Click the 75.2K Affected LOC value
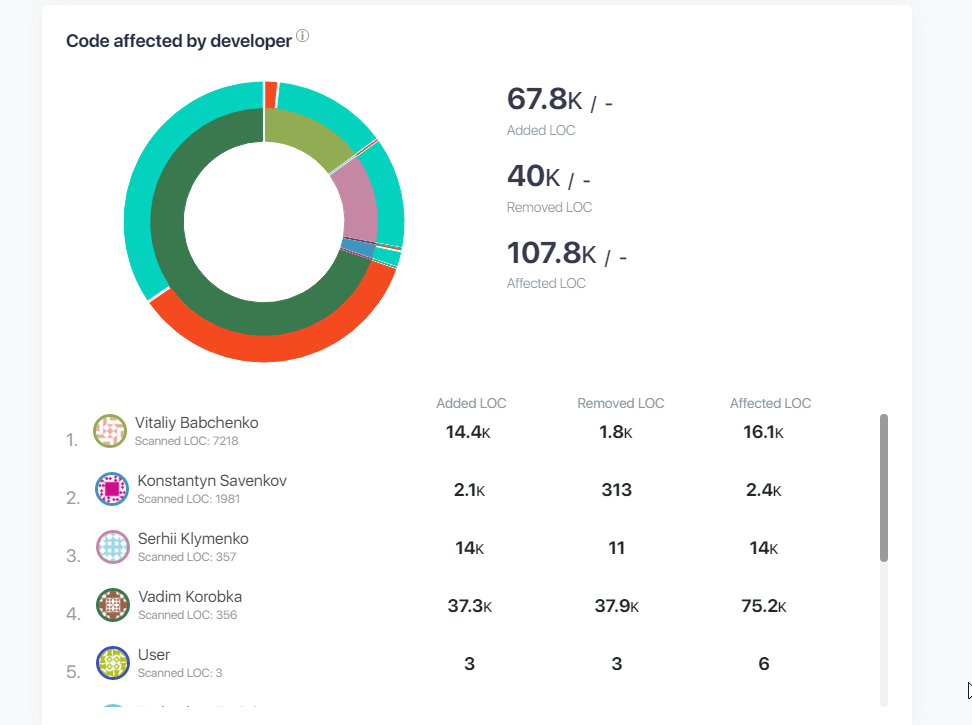 tap(768, 606)
